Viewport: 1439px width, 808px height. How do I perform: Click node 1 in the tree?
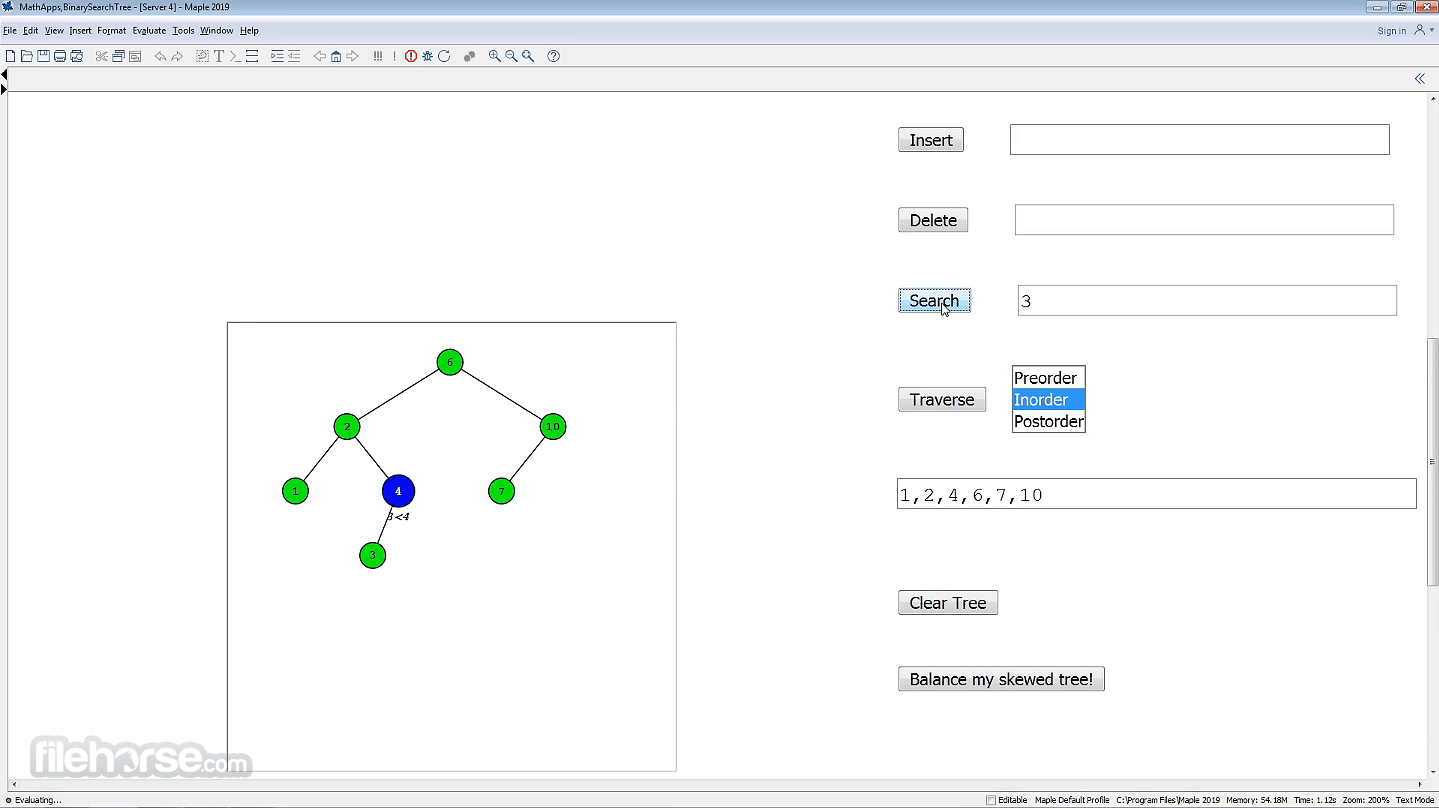click(295, 491)
